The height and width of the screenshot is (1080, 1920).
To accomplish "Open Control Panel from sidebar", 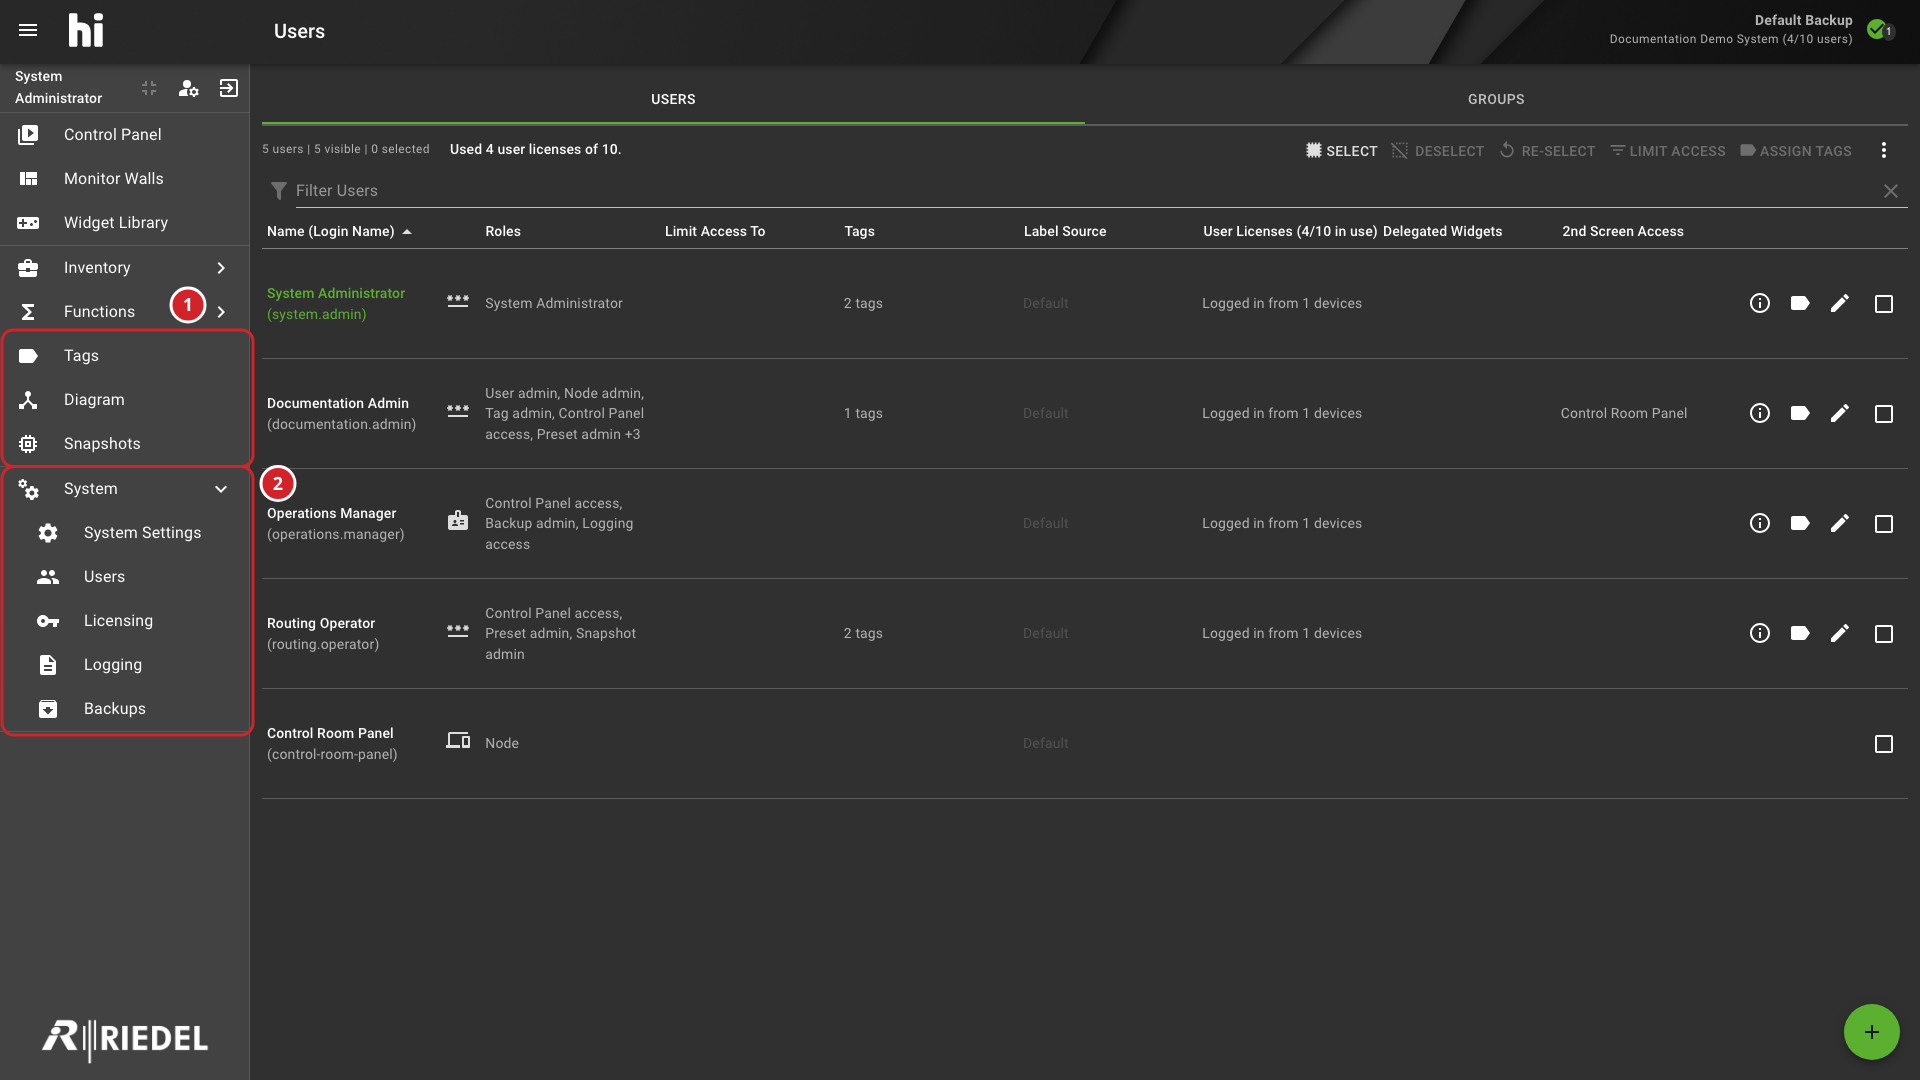I will tap(125, 135).
